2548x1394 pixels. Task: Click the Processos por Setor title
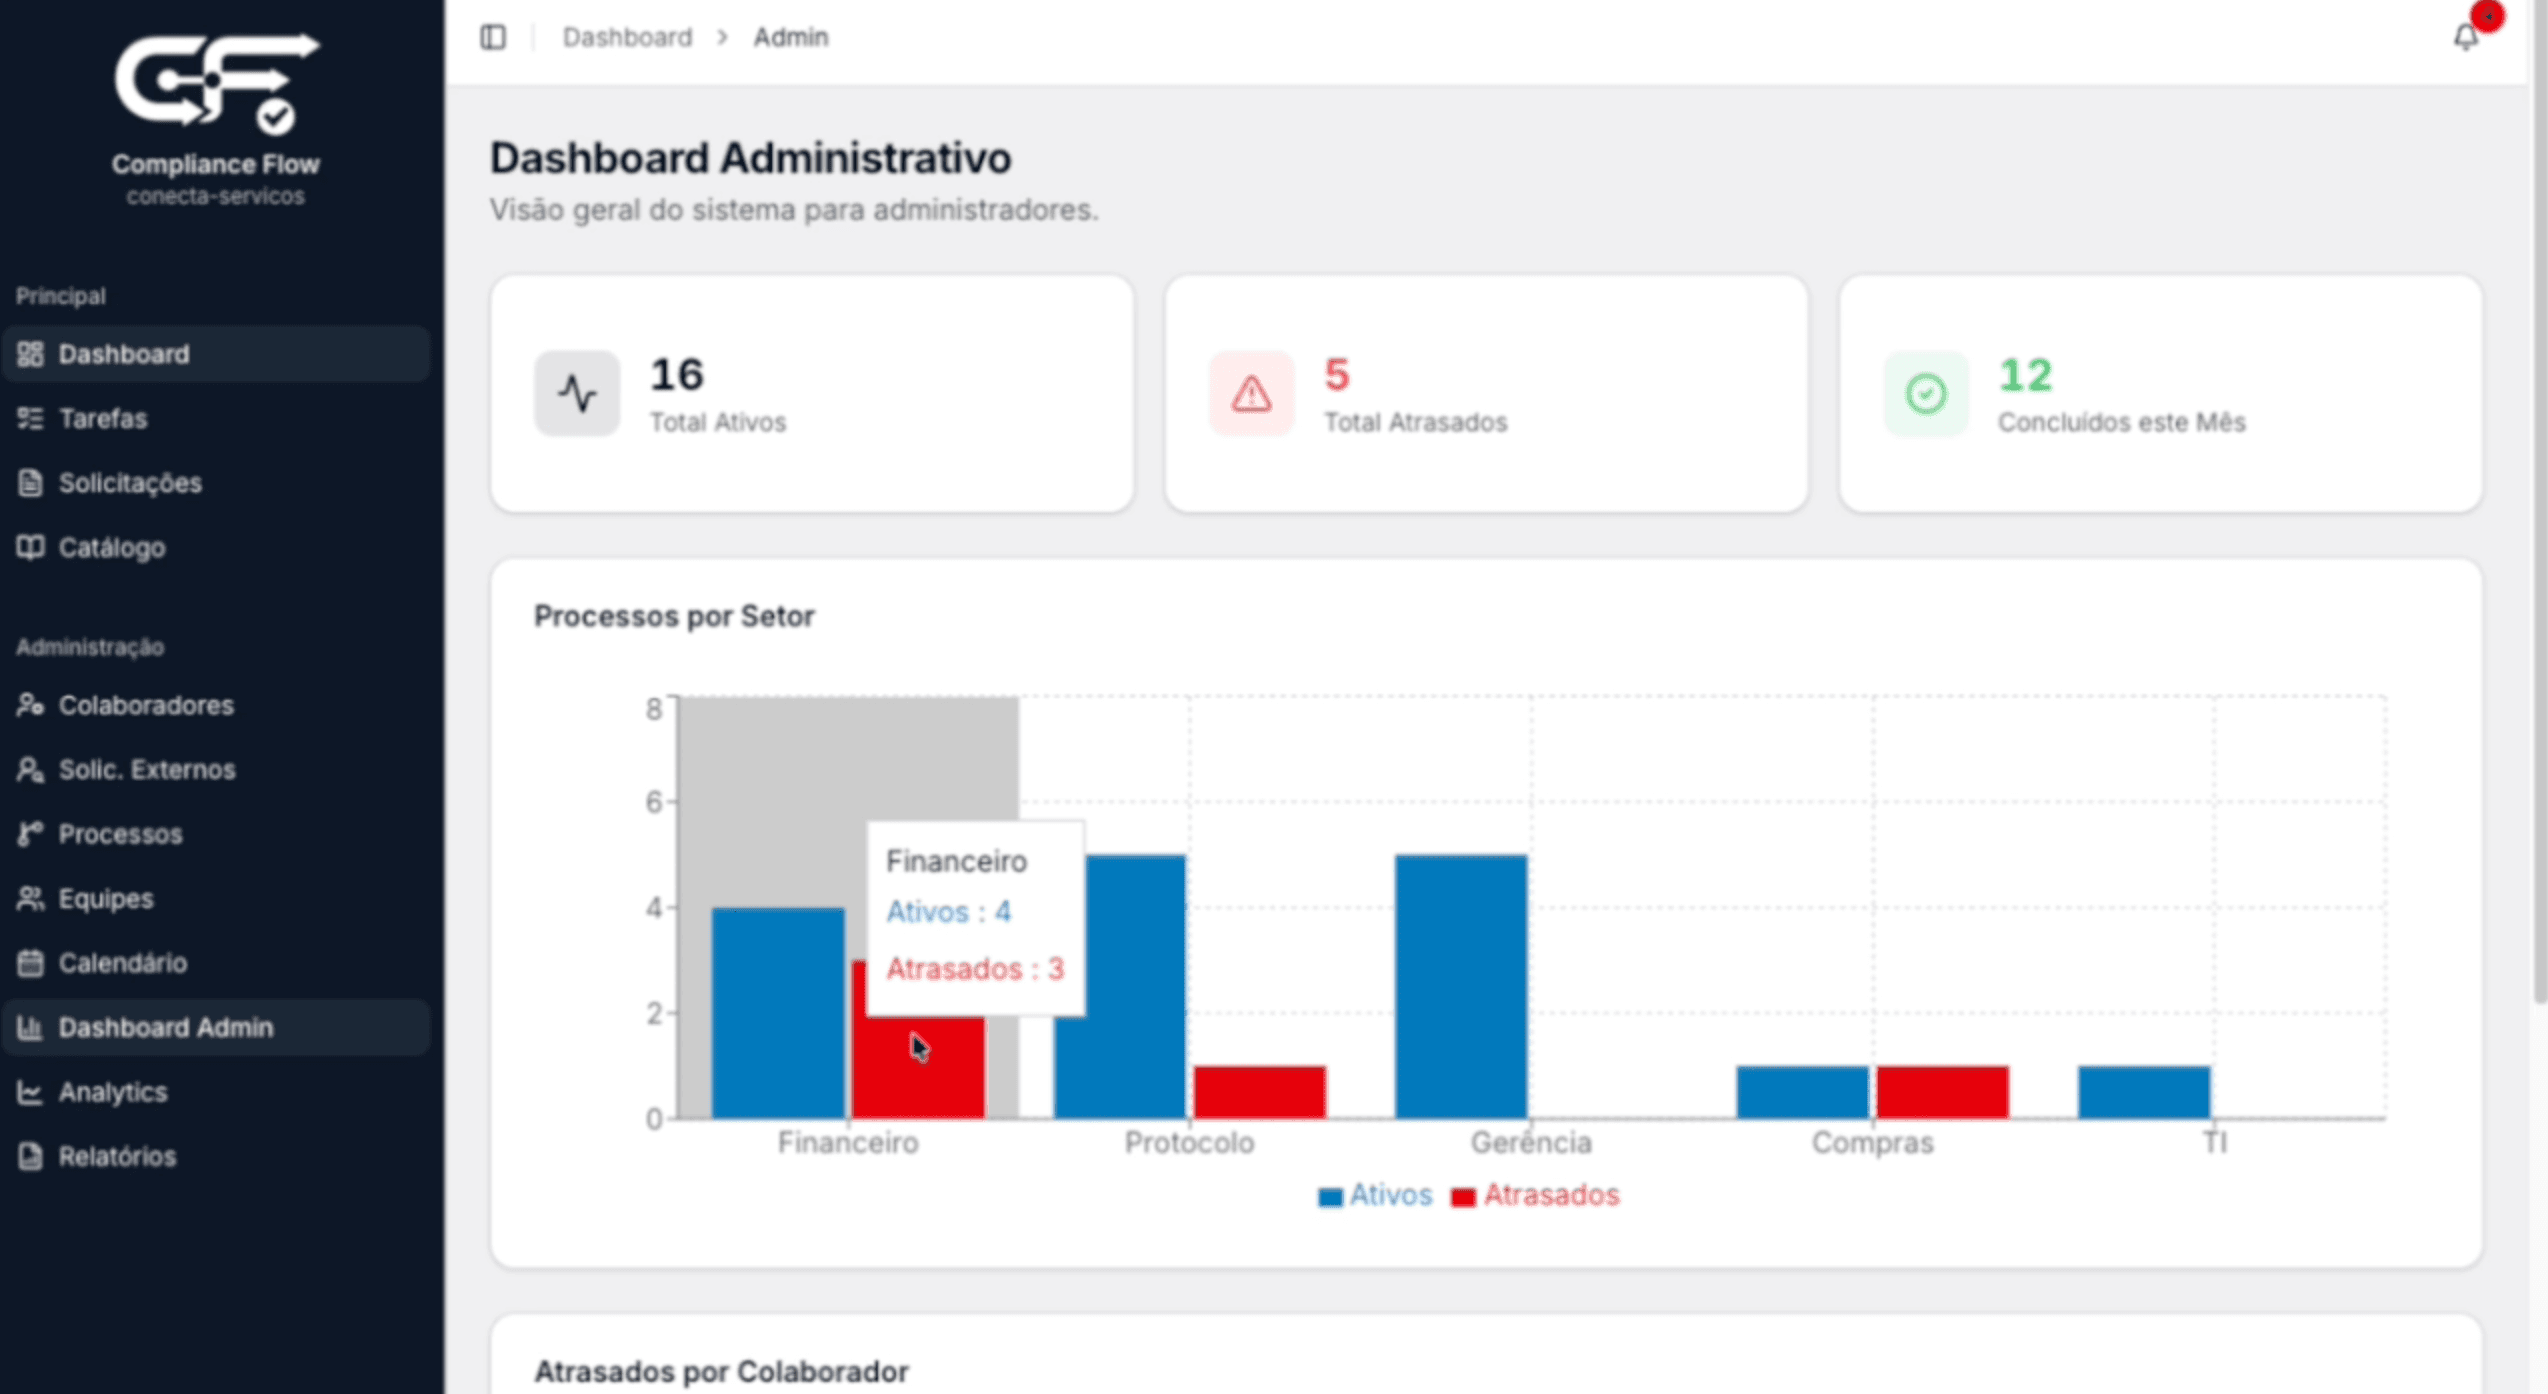point(674,616)
